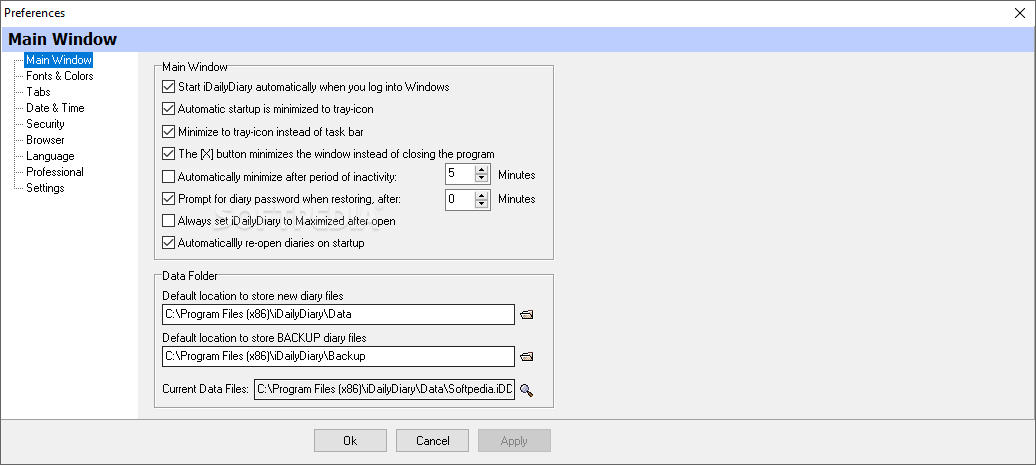
Task: Click Current Data Files path field
Action: click(x=384, y=390)
